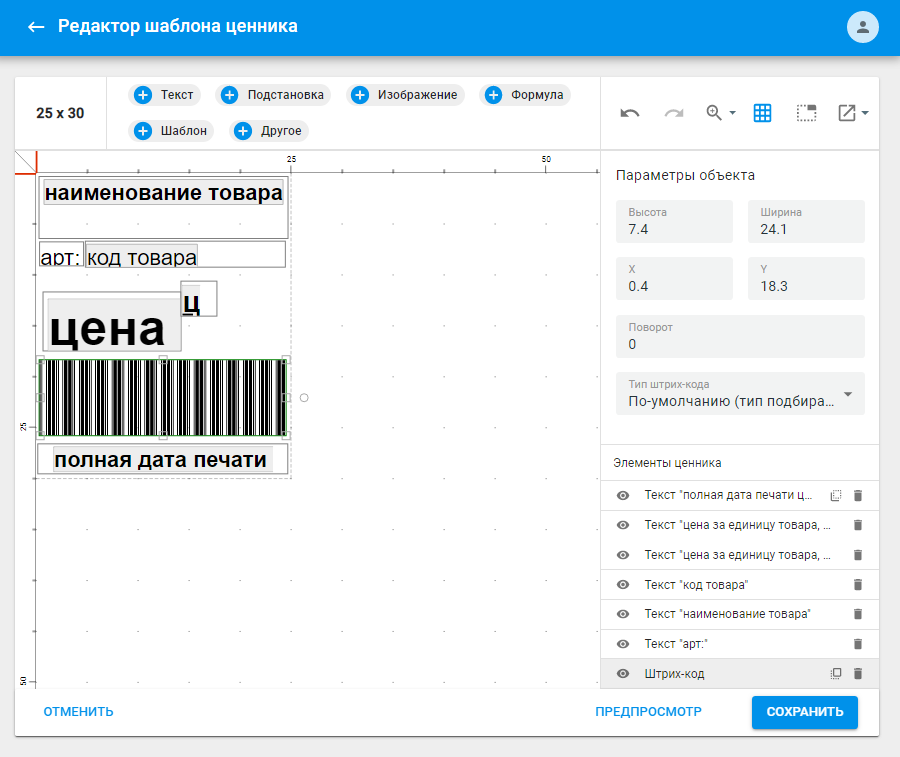The image size is (900, 757).
Task: Click the СОХРАНИТЬ button
Action: (805, 712)
